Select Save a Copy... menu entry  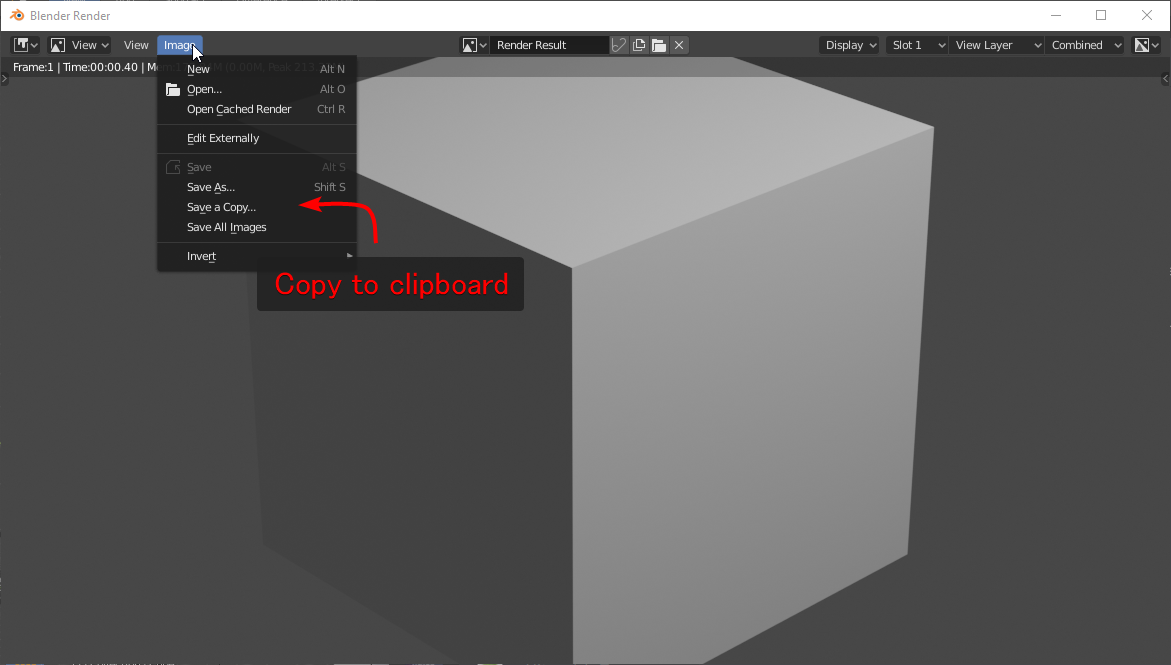[x=256, y=207]
